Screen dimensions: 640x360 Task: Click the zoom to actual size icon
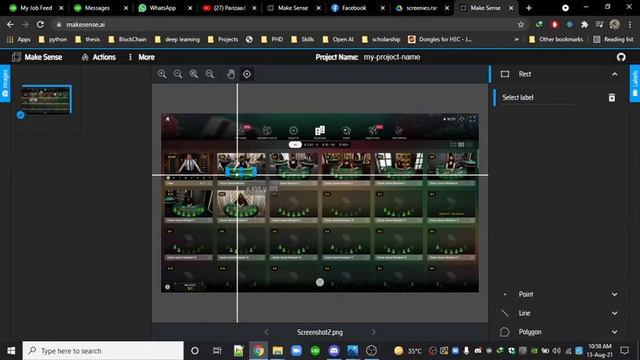[x=210, y=74]
